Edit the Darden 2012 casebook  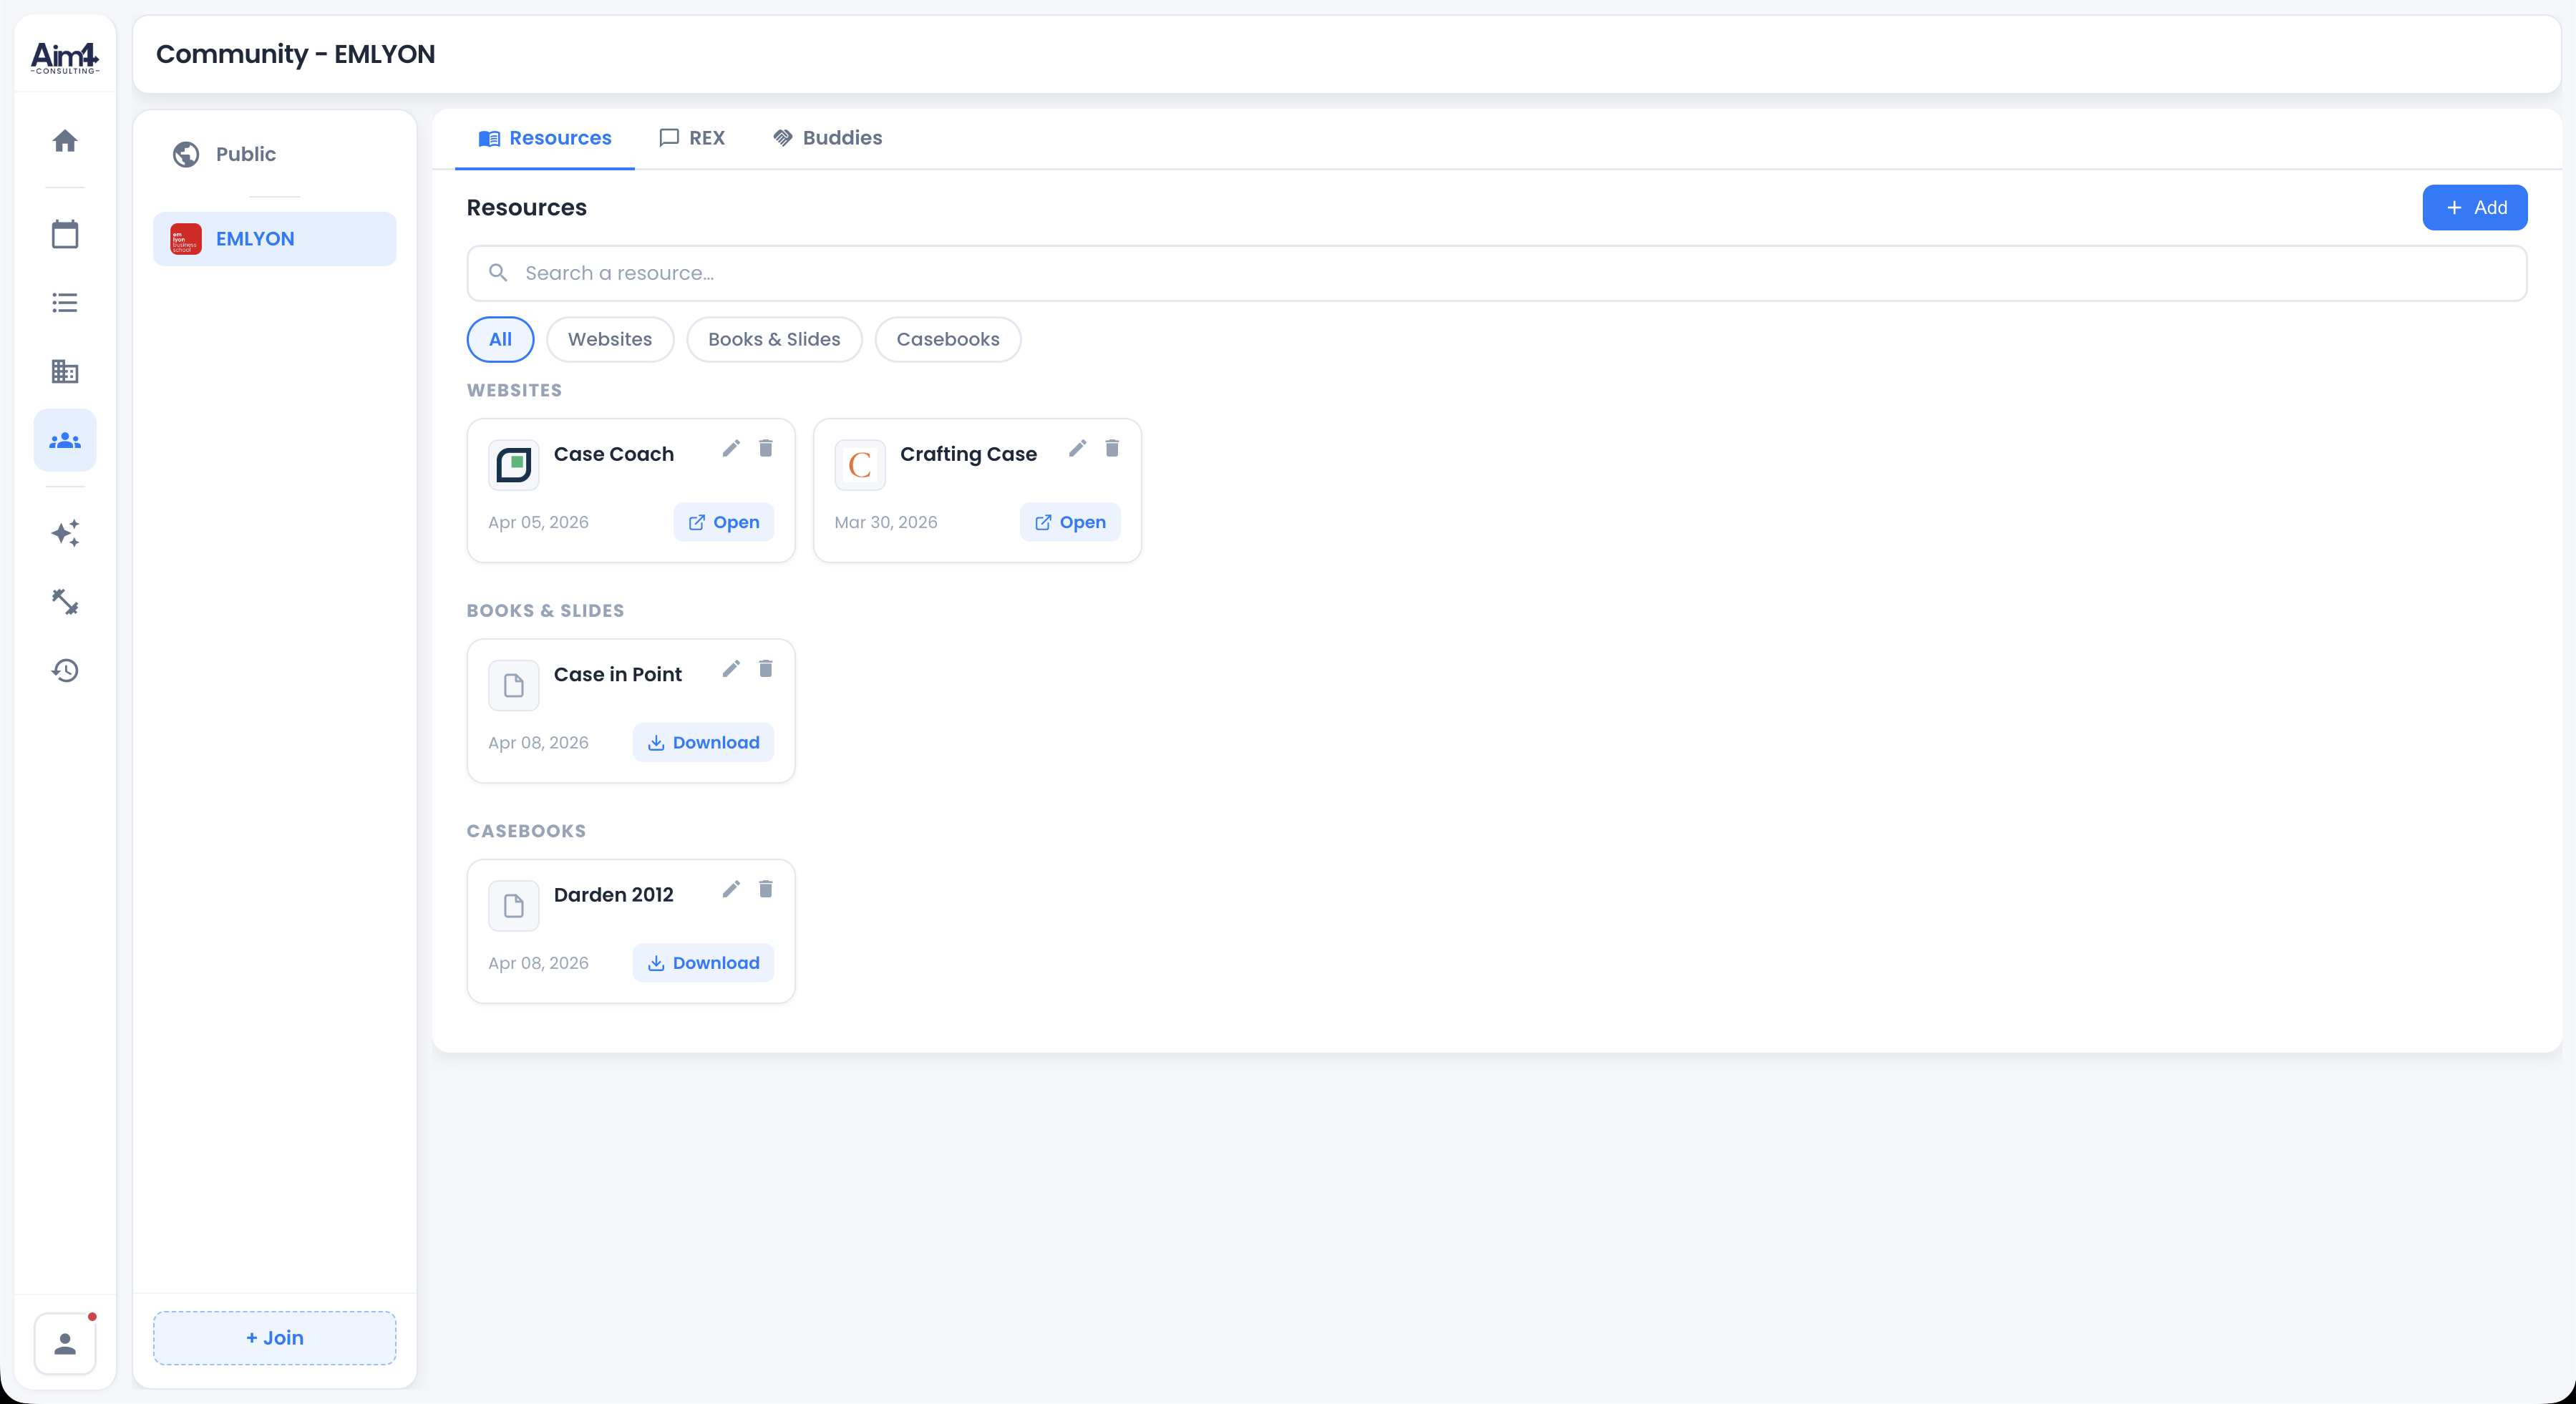tap(731, 889)
